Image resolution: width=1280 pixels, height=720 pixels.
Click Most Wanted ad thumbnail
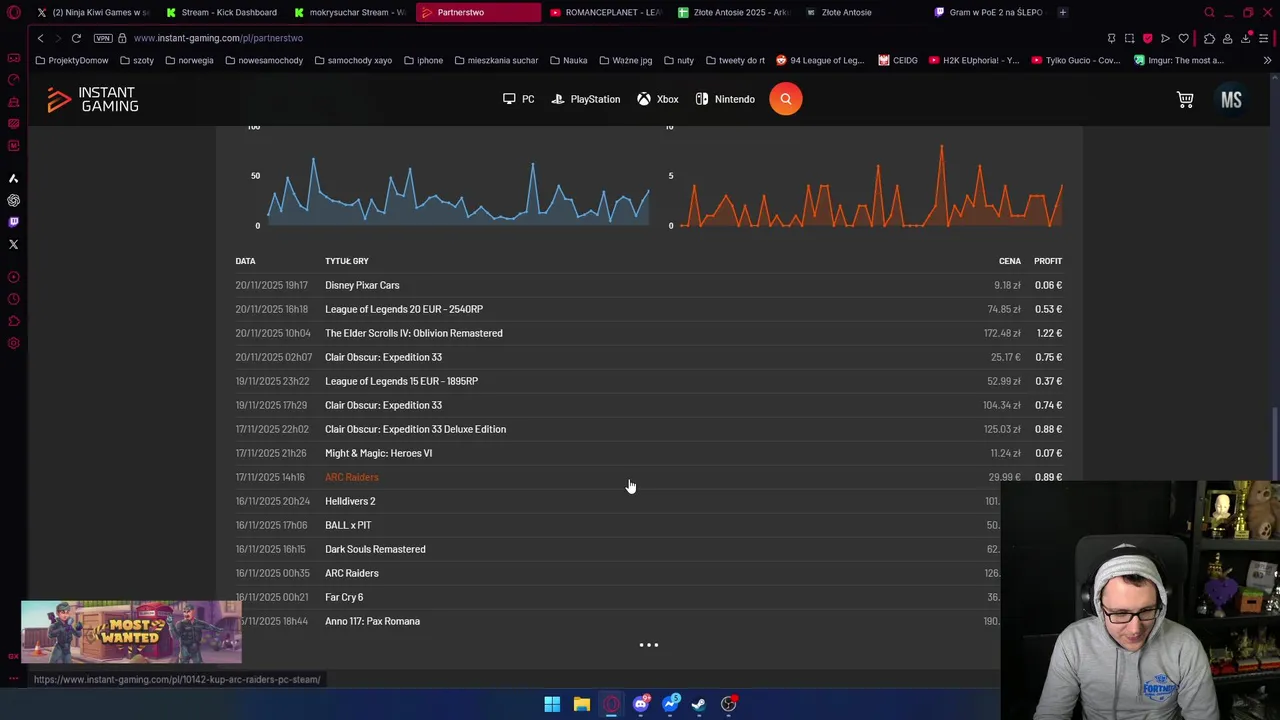[130, 632]
